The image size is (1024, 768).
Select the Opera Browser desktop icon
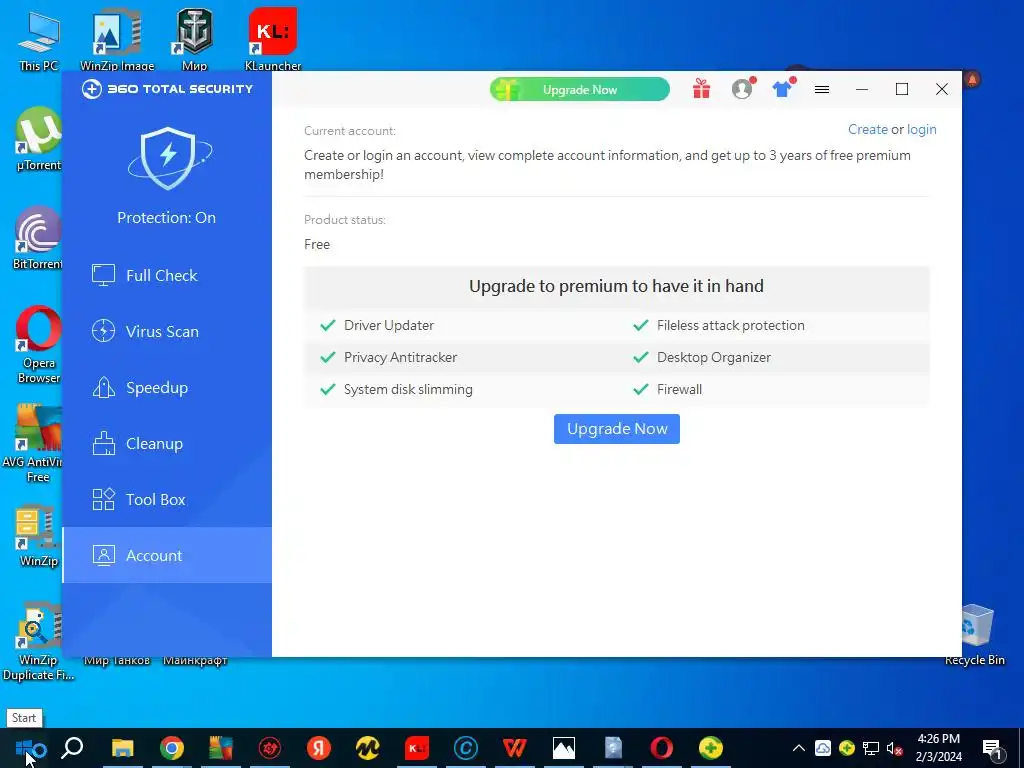(x=39, y=345)
